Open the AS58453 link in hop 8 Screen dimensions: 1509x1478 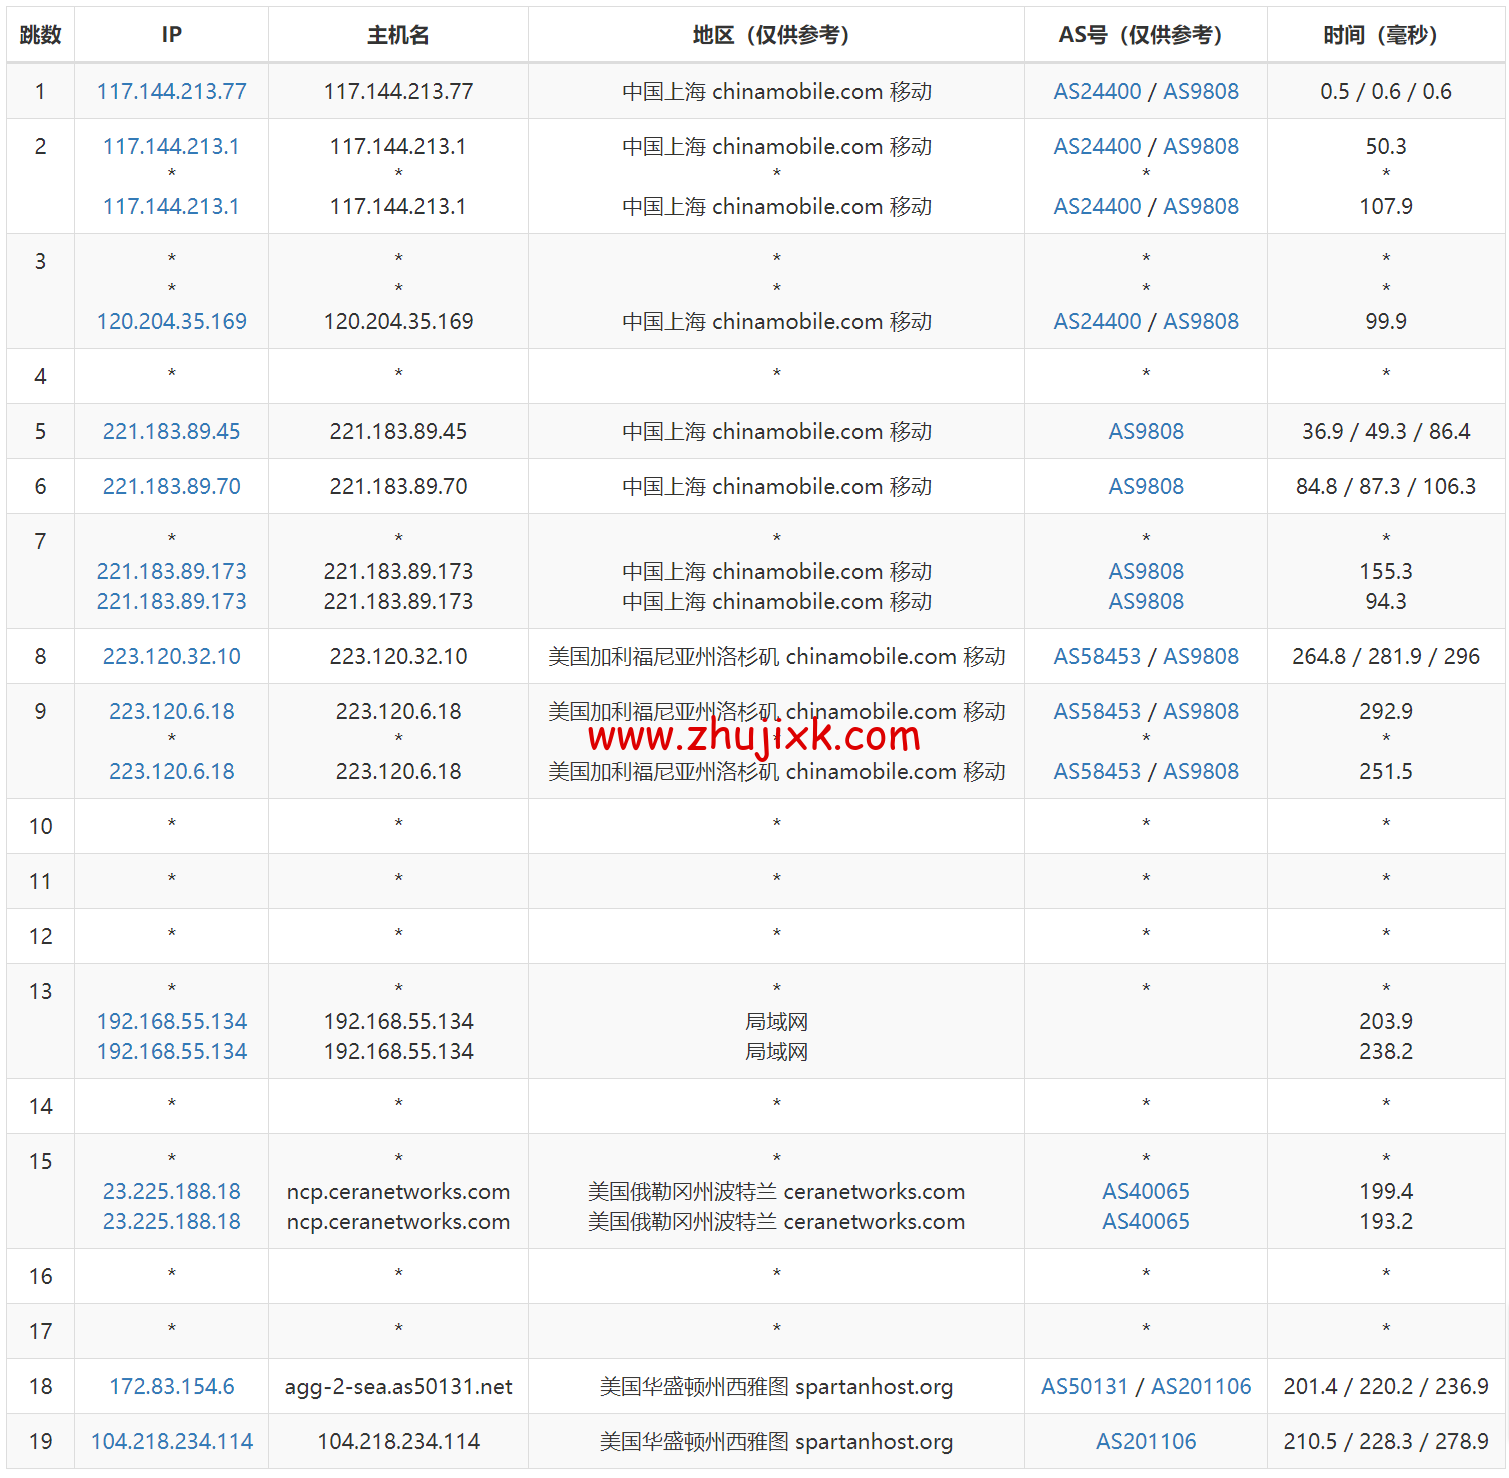pyautogui.click(x=1096, y=656)
